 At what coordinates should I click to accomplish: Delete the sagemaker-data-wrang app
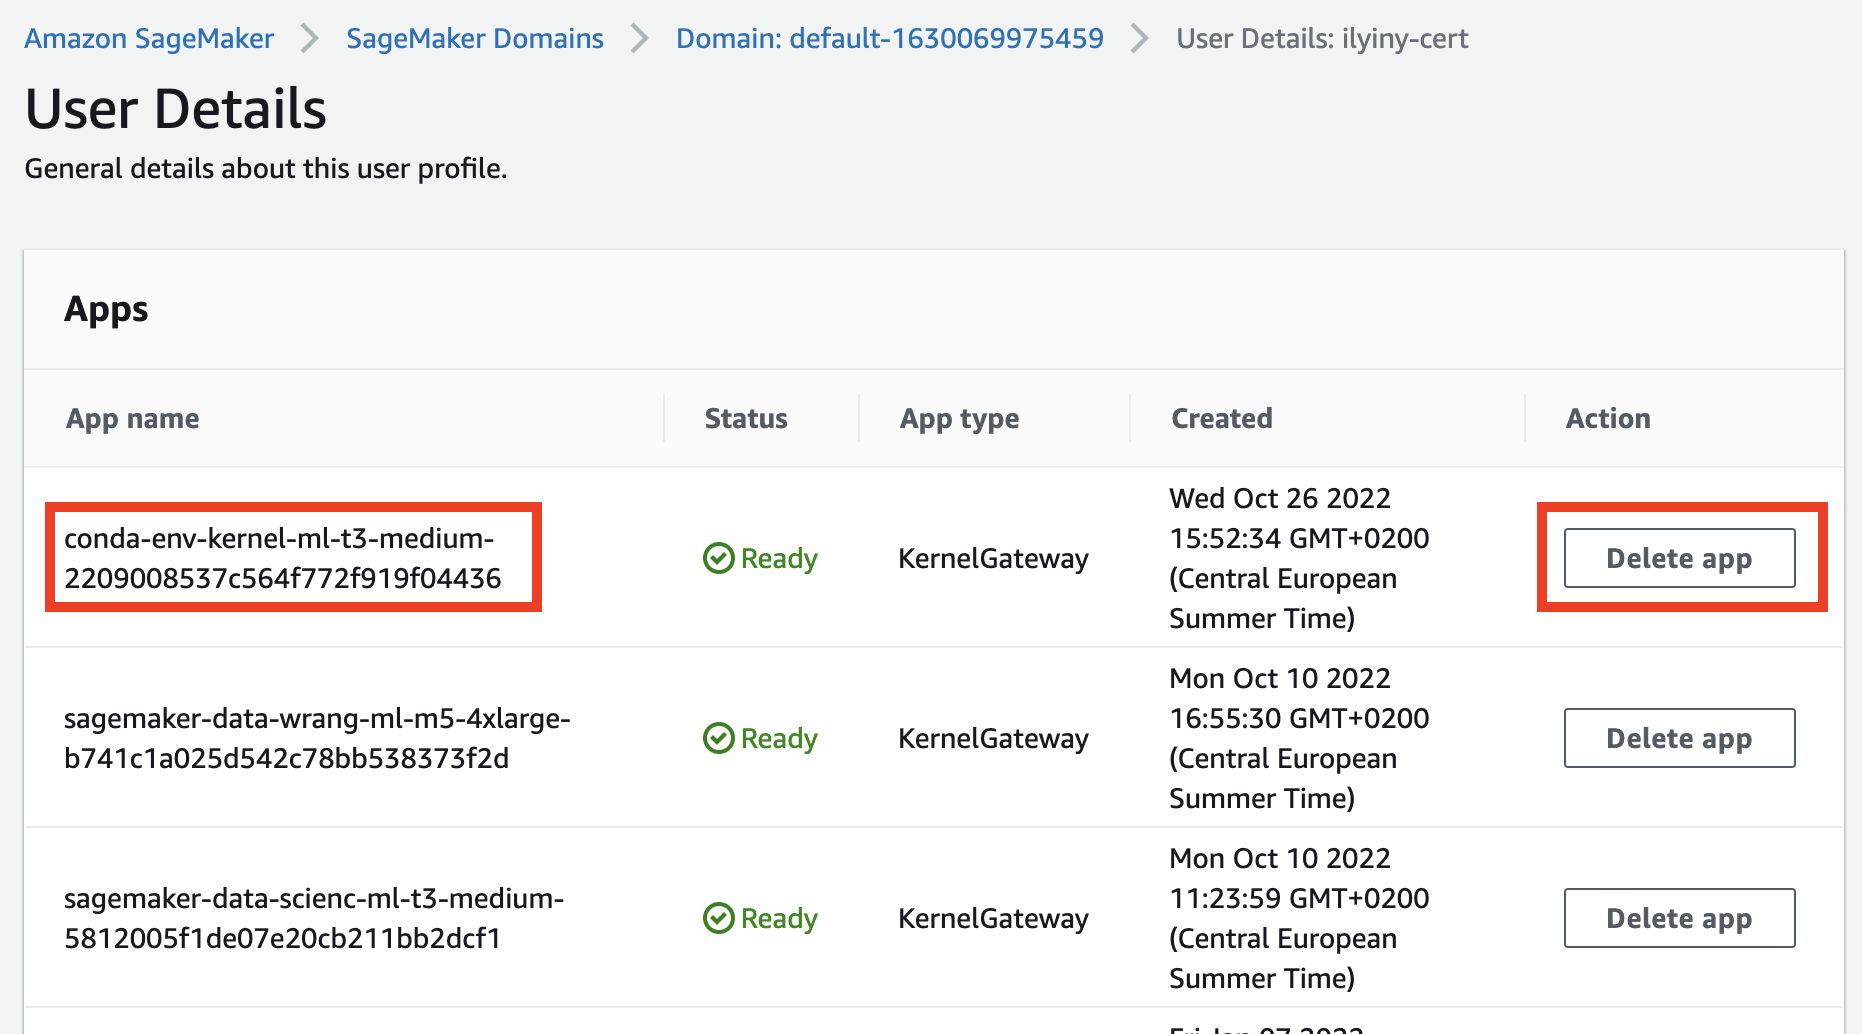point(1679,738)
